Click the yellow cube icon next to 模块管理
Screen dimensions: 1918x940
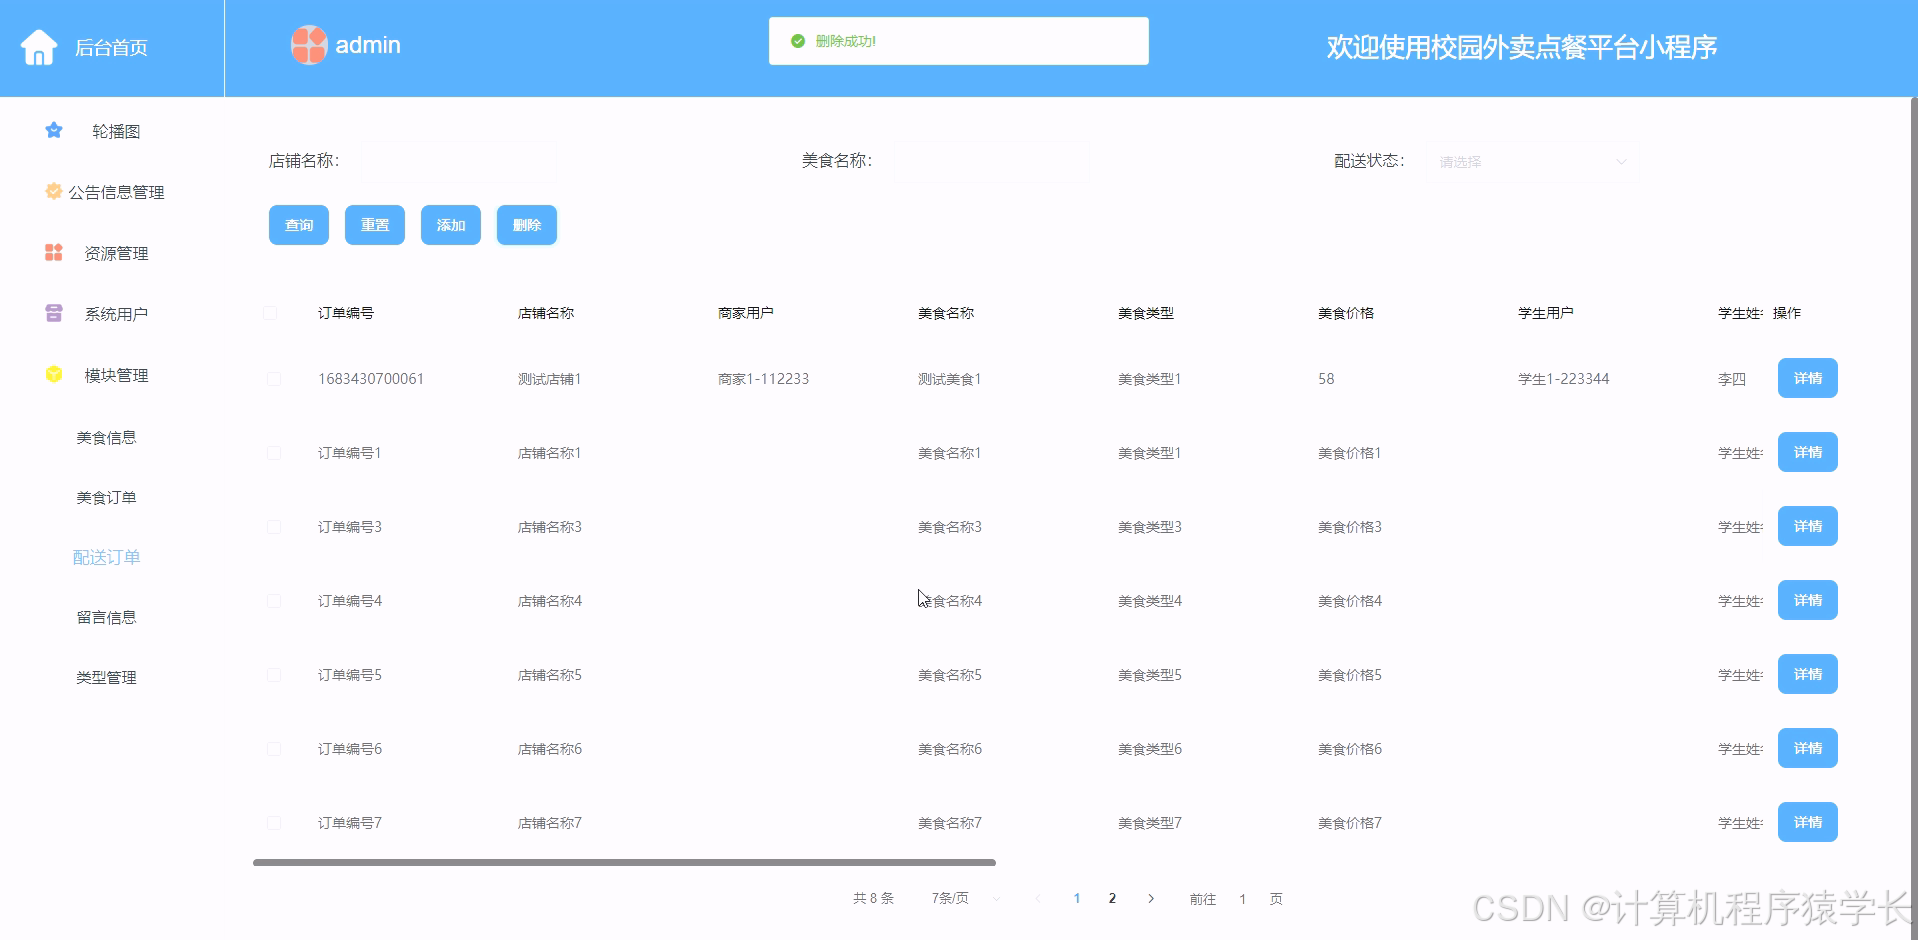54,374
